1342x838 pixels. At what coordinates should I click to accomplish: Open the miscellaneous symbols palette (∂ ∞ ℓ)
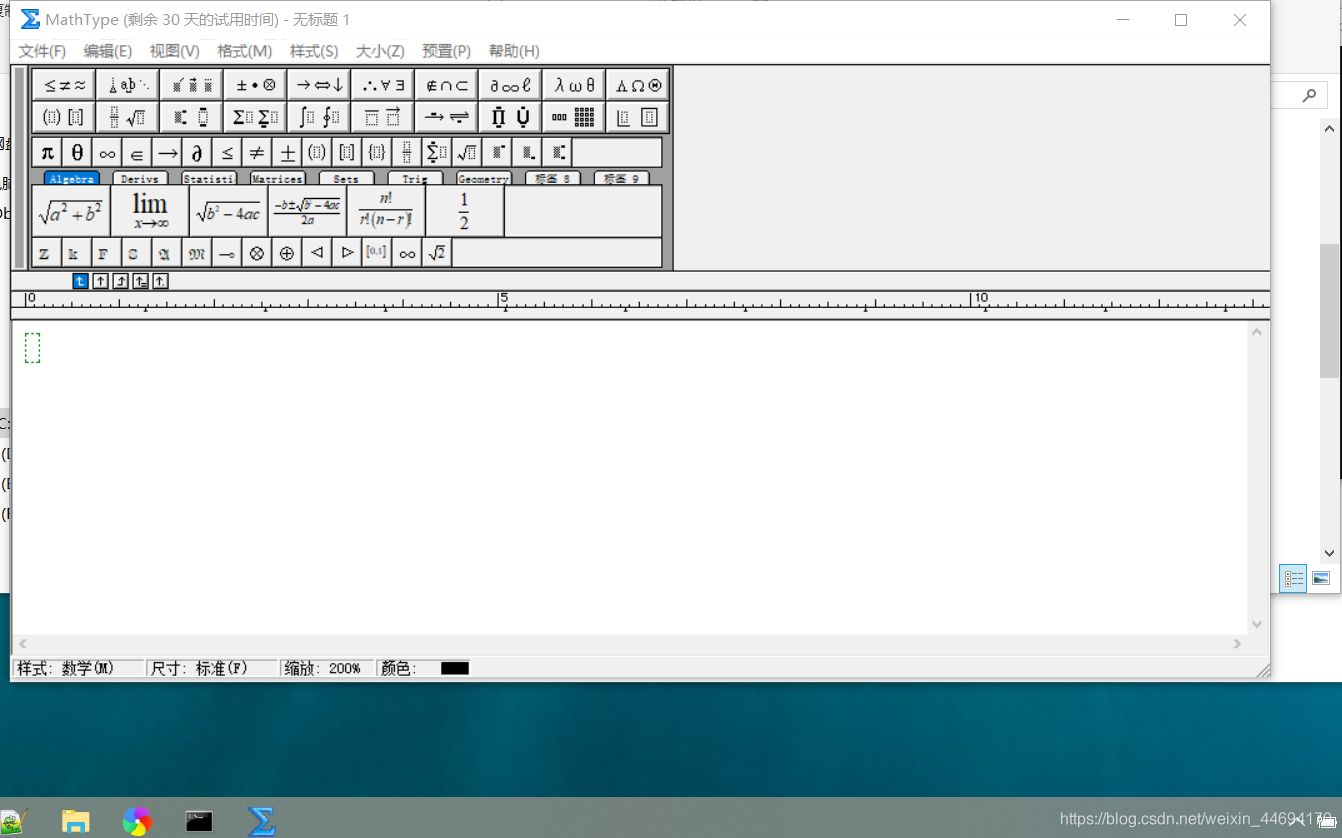pos(510,85)
